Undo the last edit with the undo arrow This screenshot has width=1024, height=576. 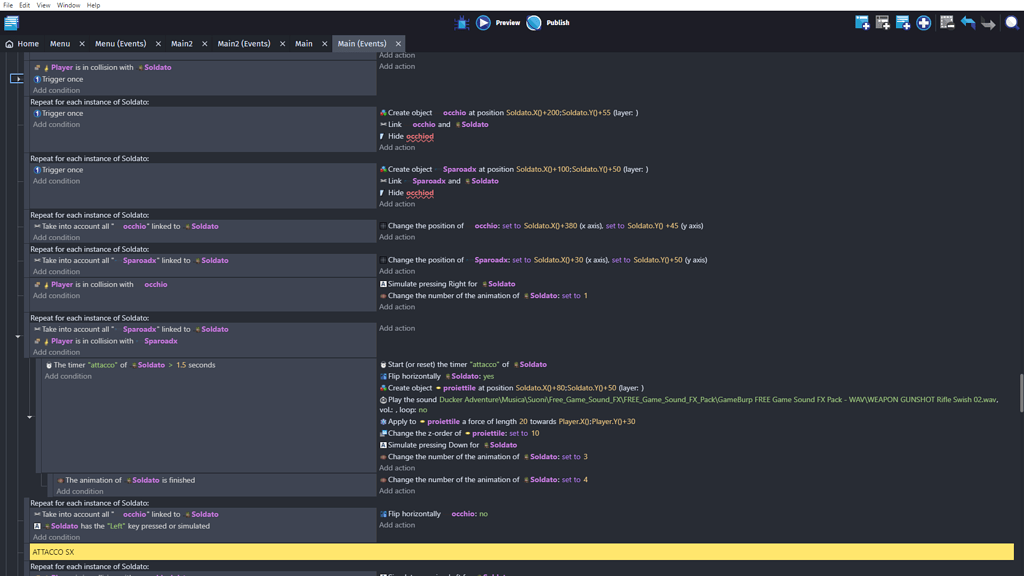tap(968, 22)
